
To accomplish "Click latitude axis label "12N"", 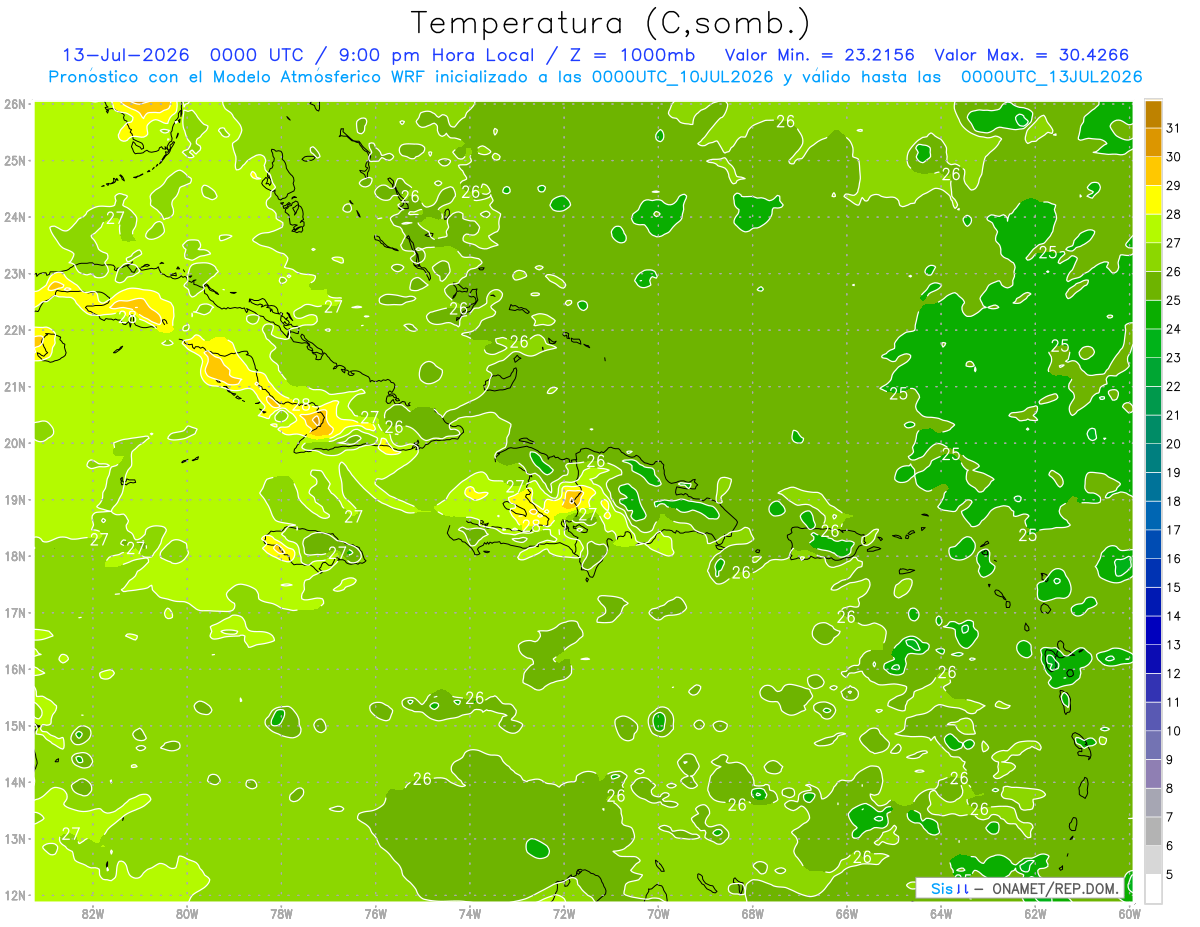I will coord(14,895).
